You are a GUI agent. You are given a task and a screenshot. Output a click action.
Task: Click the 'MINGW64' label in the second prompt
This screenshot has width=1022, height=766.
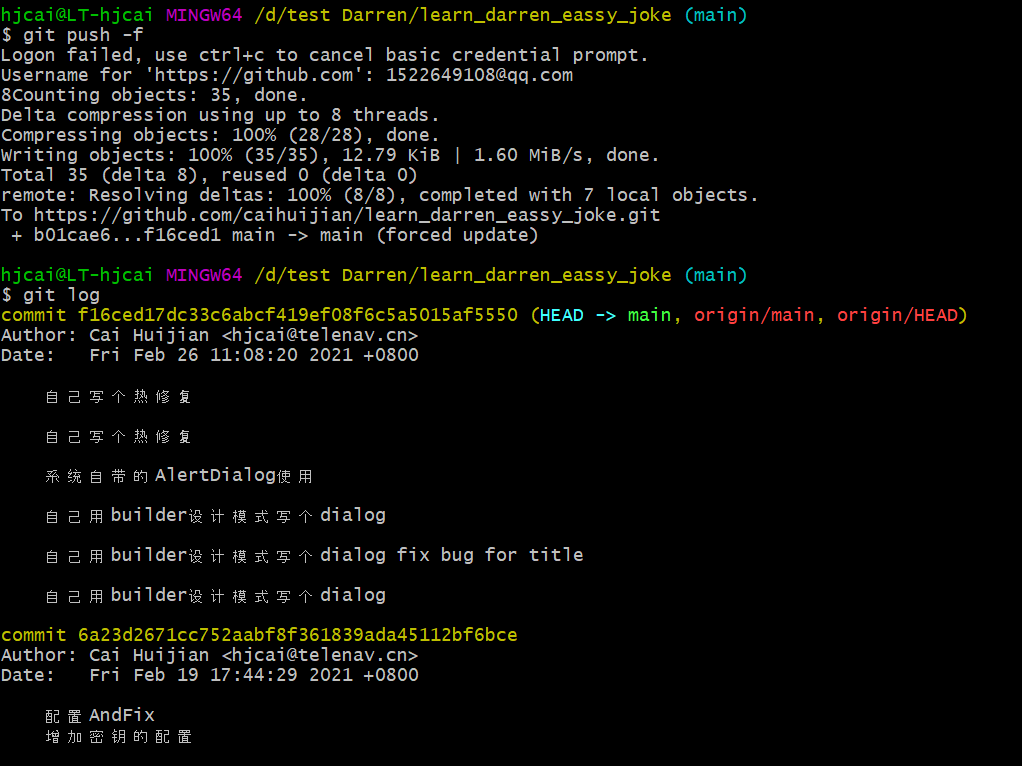click(x=204, y=275)
